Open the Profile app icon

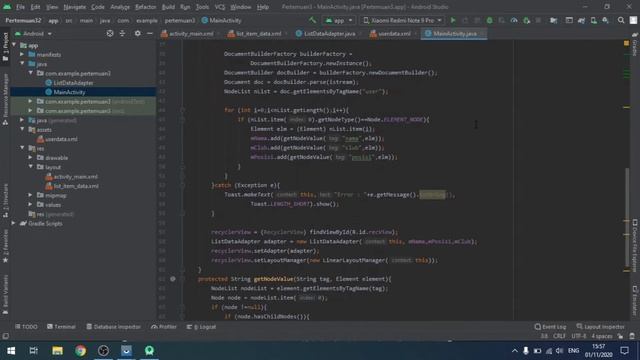coord(514,20)
